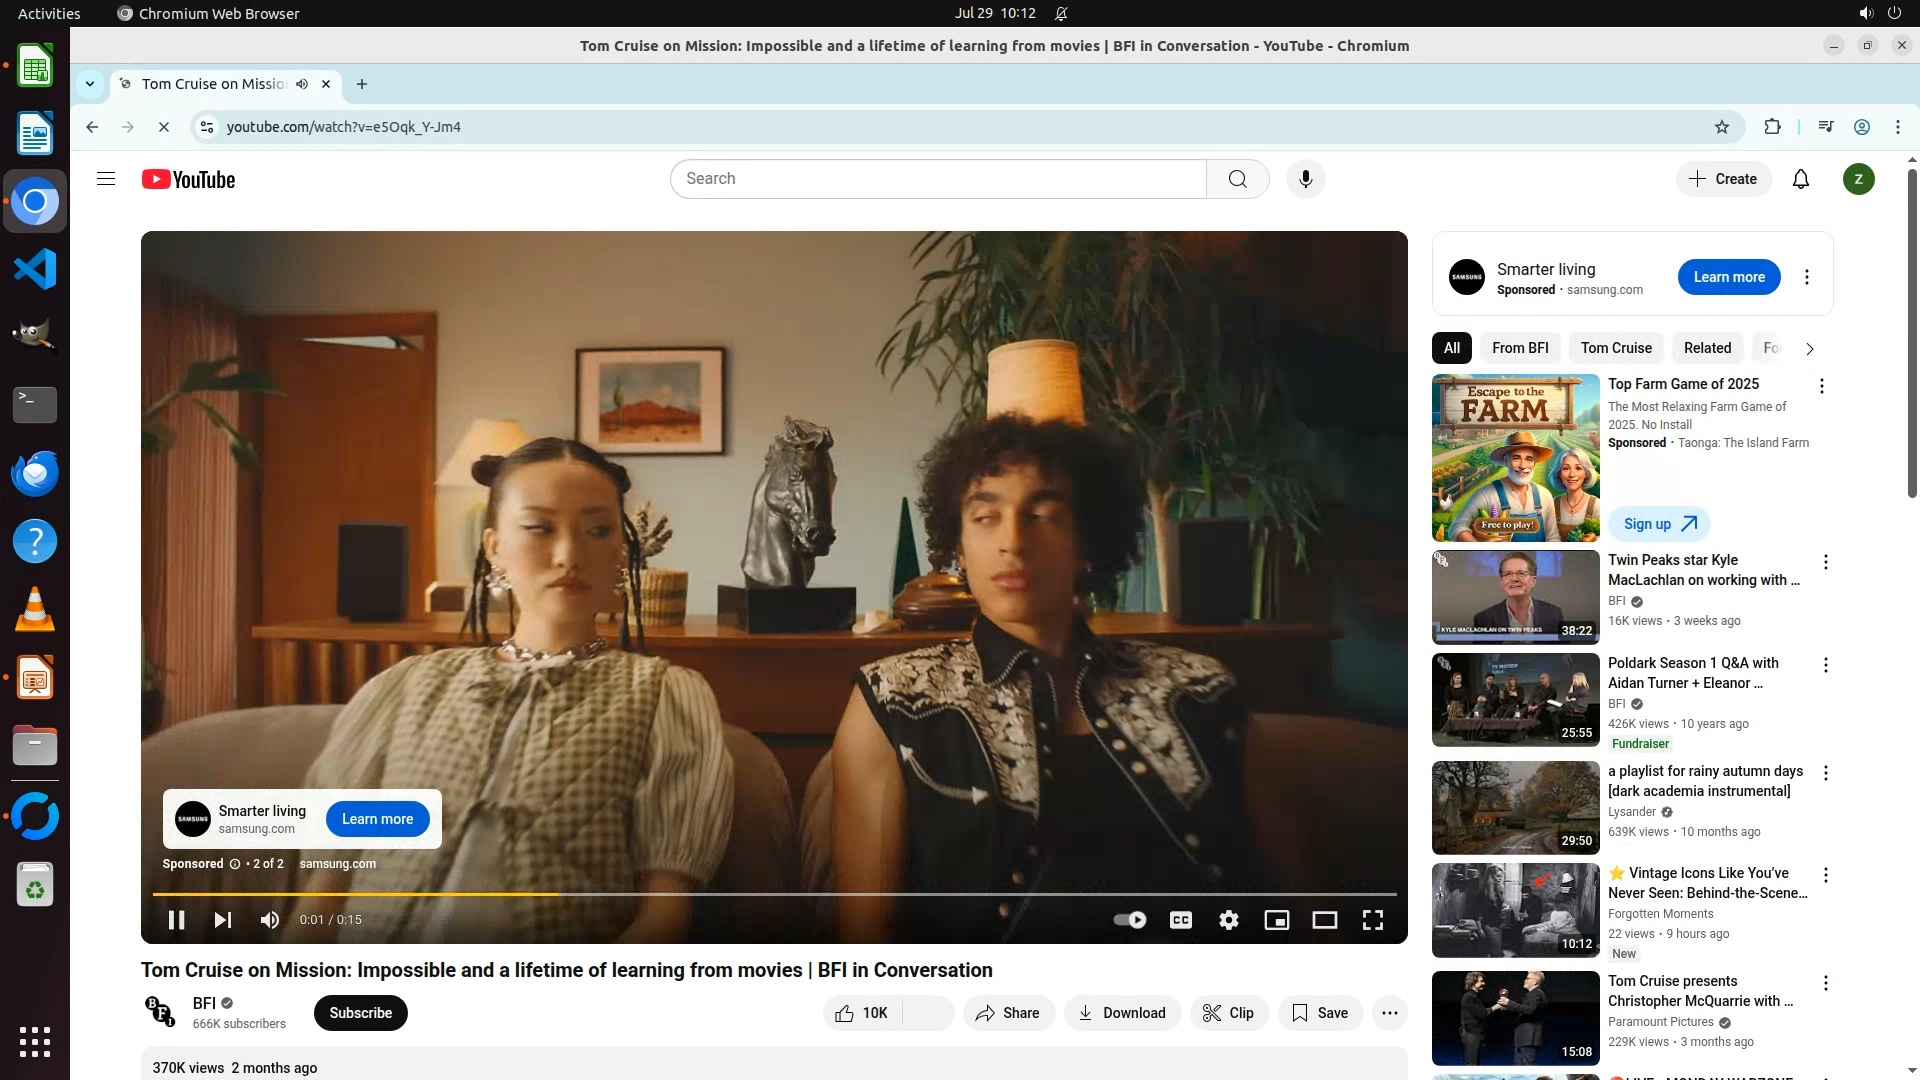The height and width of the screenshot is (1080, 1920).
Task: Toggle the autoplay switch
Action: (x=1130, y=920)
